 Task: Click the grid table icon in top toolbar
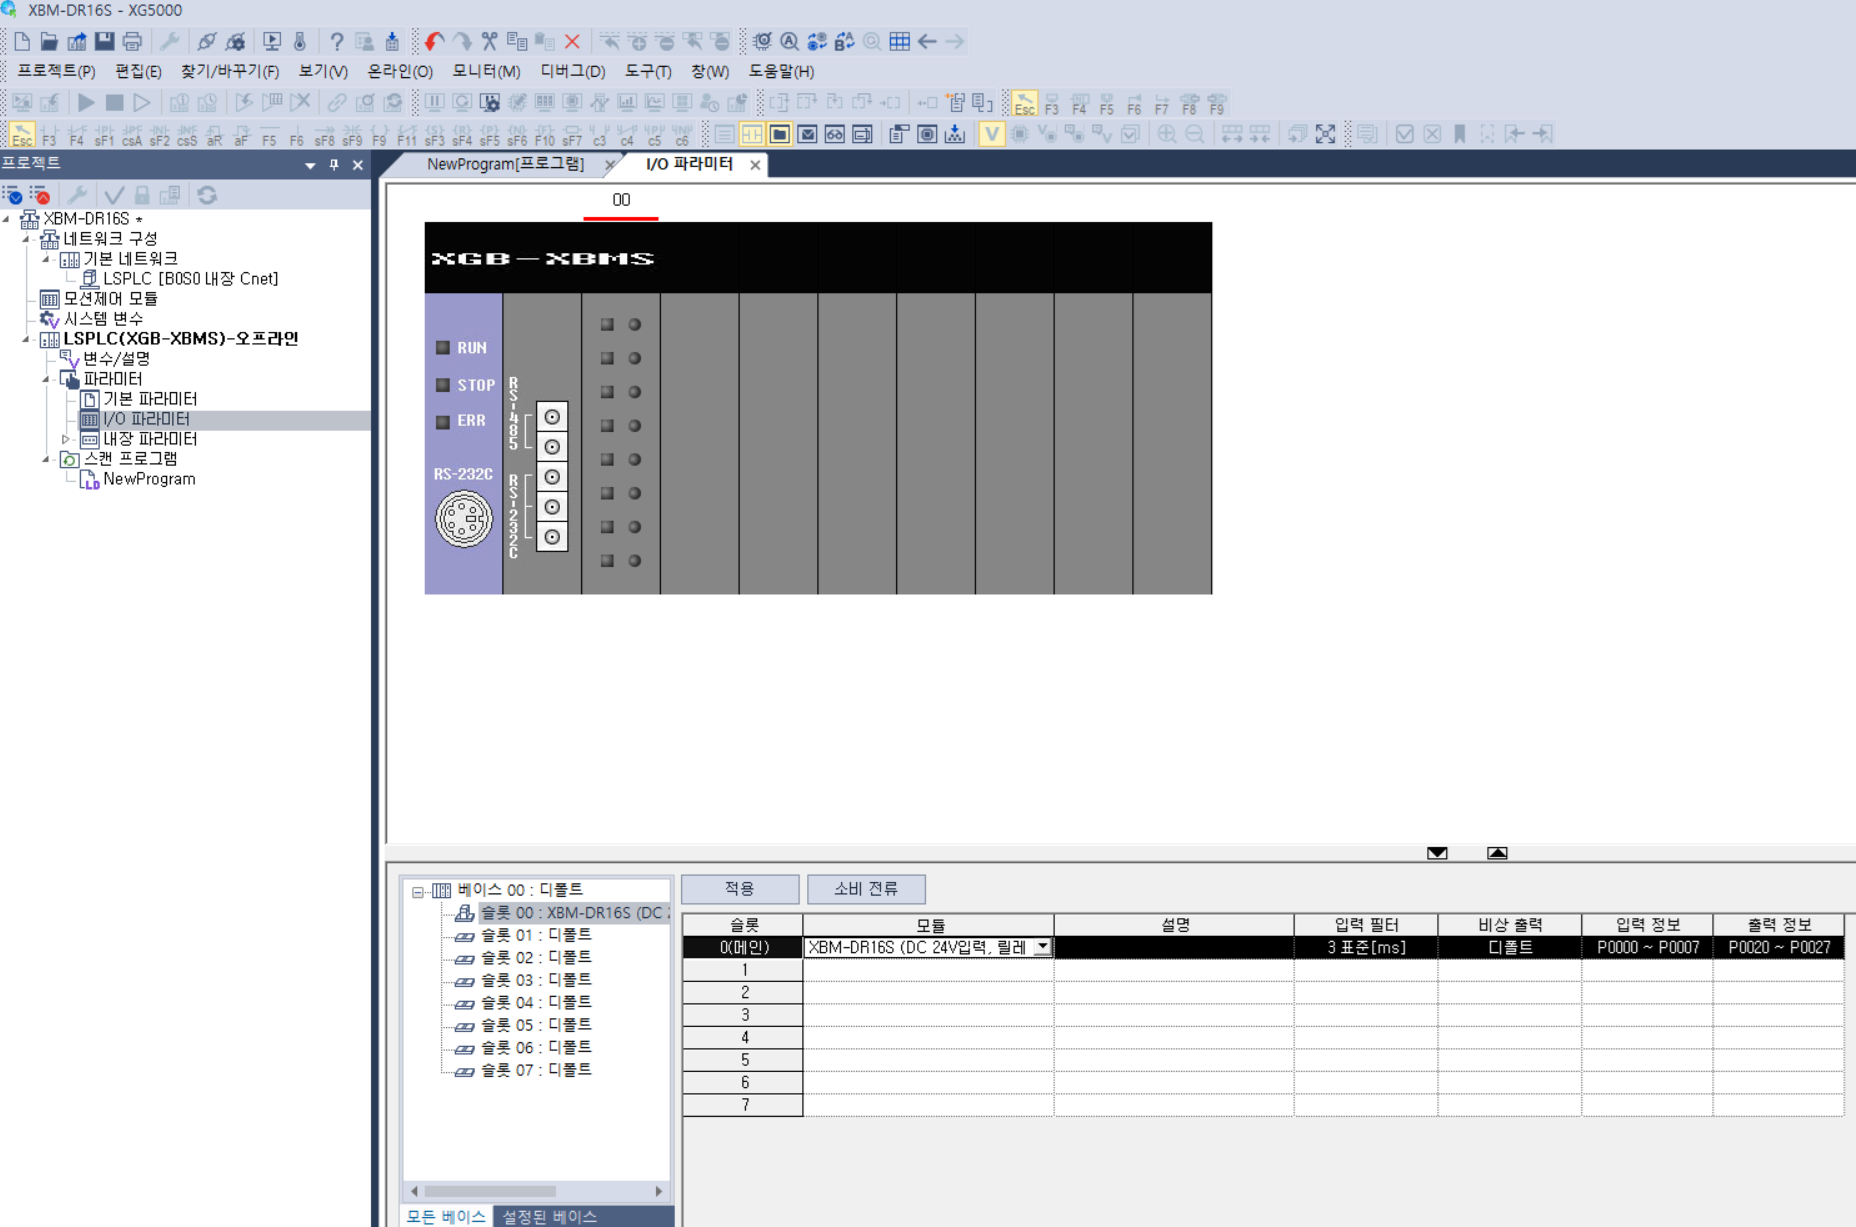900,41
